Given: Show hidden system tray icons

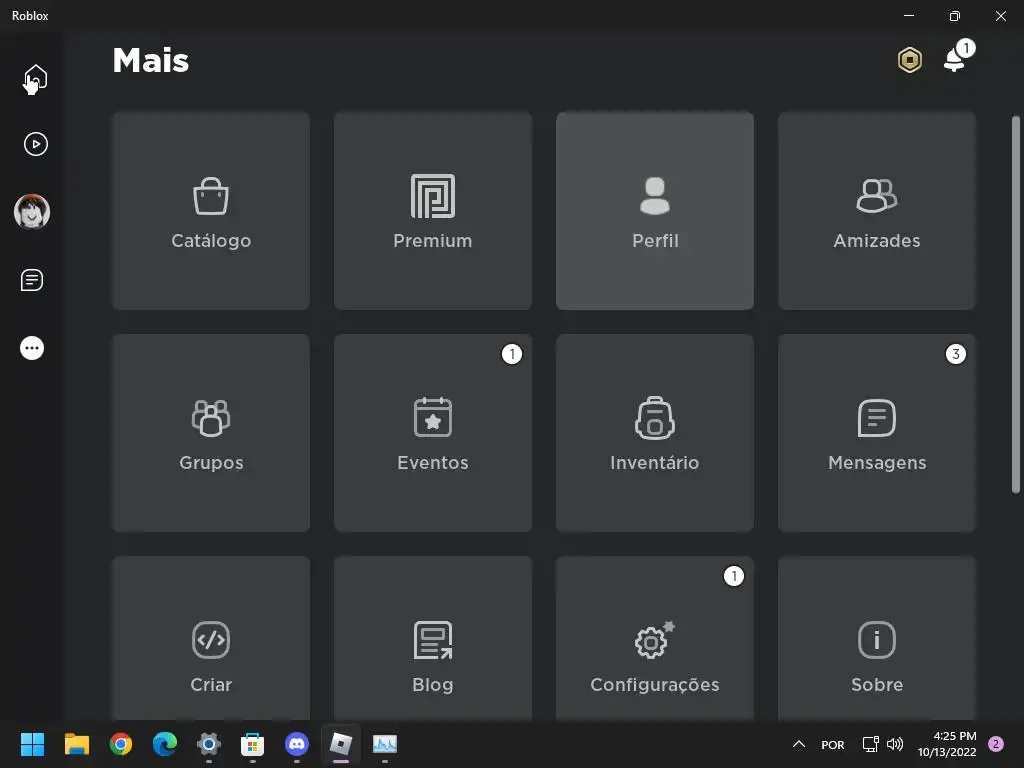Looking at the screenshot, I should pos(799,744).
